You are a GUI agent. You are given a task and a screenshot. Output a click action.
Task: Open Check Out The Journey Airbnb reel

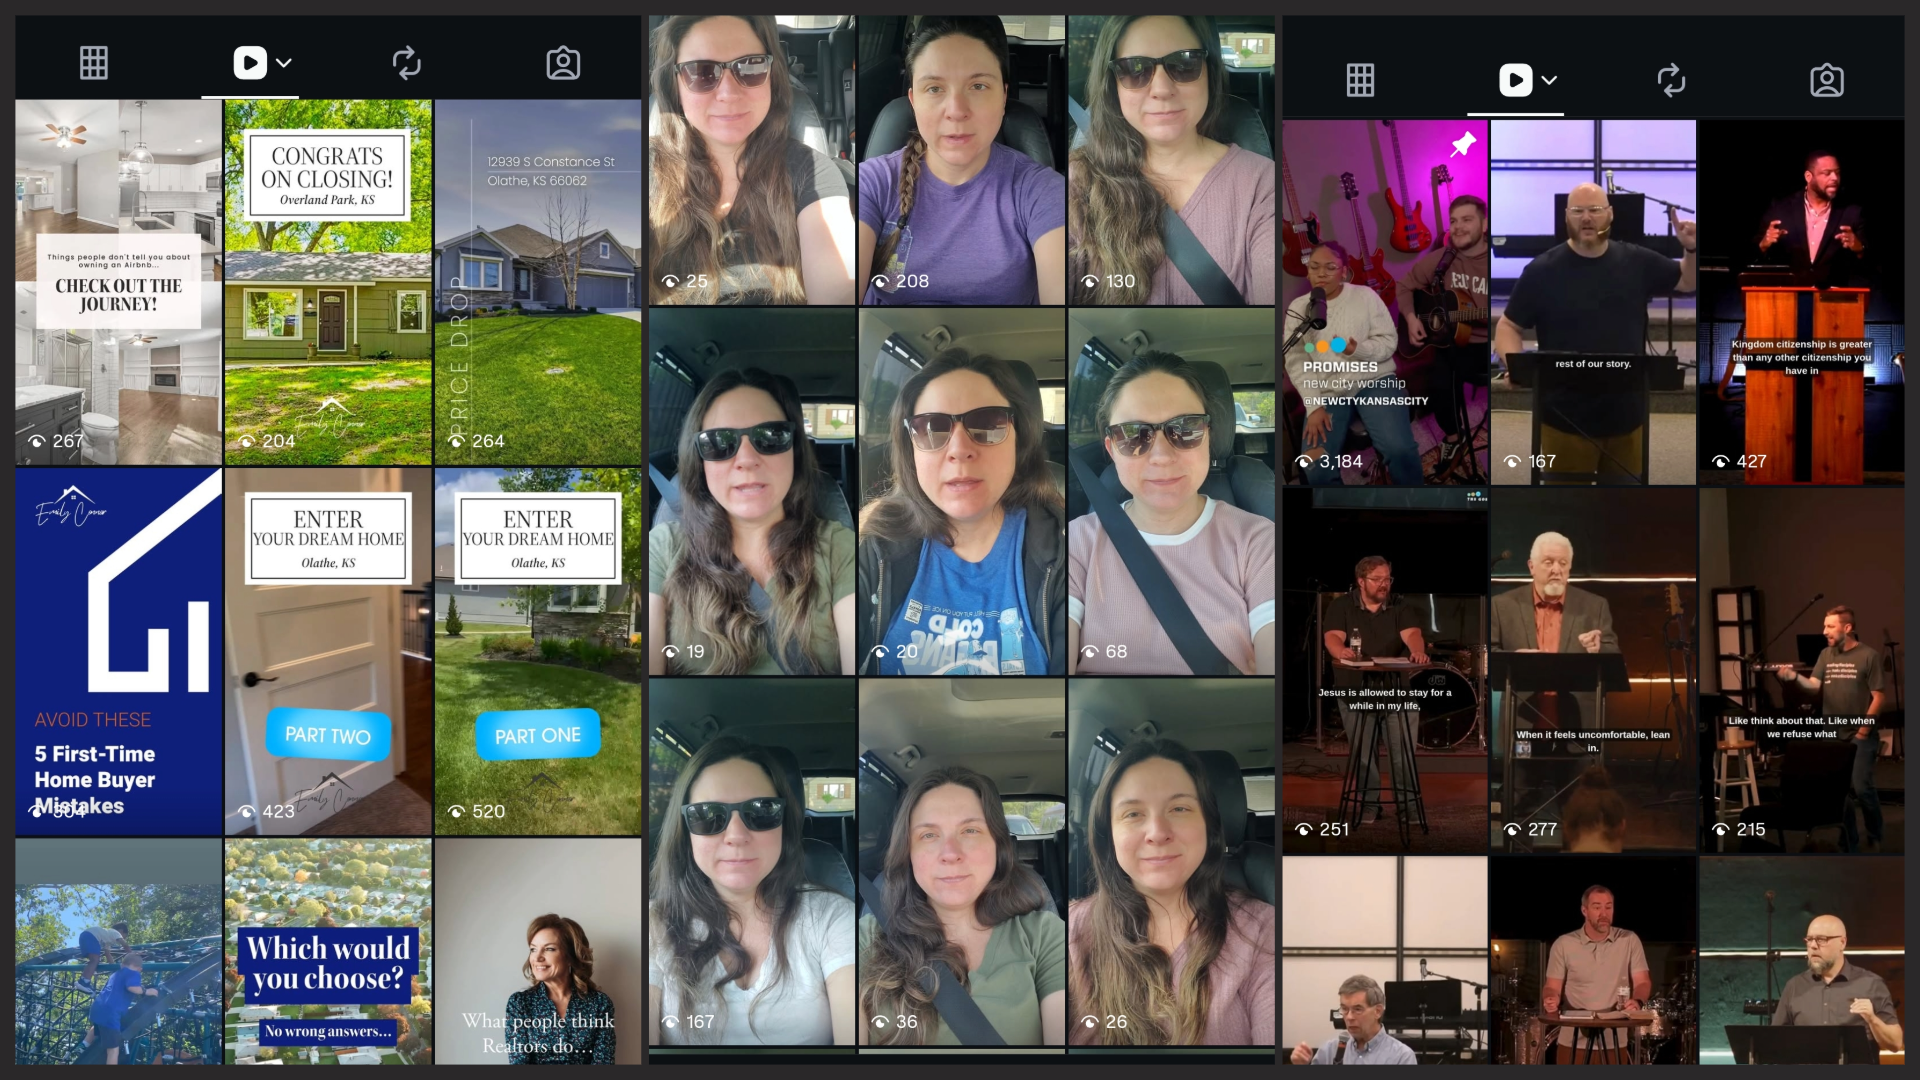(118, 282)
